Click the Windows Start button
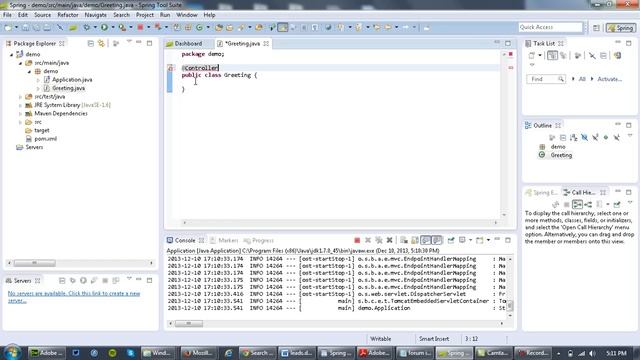This screenshot has height=360, width=640. (12, 353)
